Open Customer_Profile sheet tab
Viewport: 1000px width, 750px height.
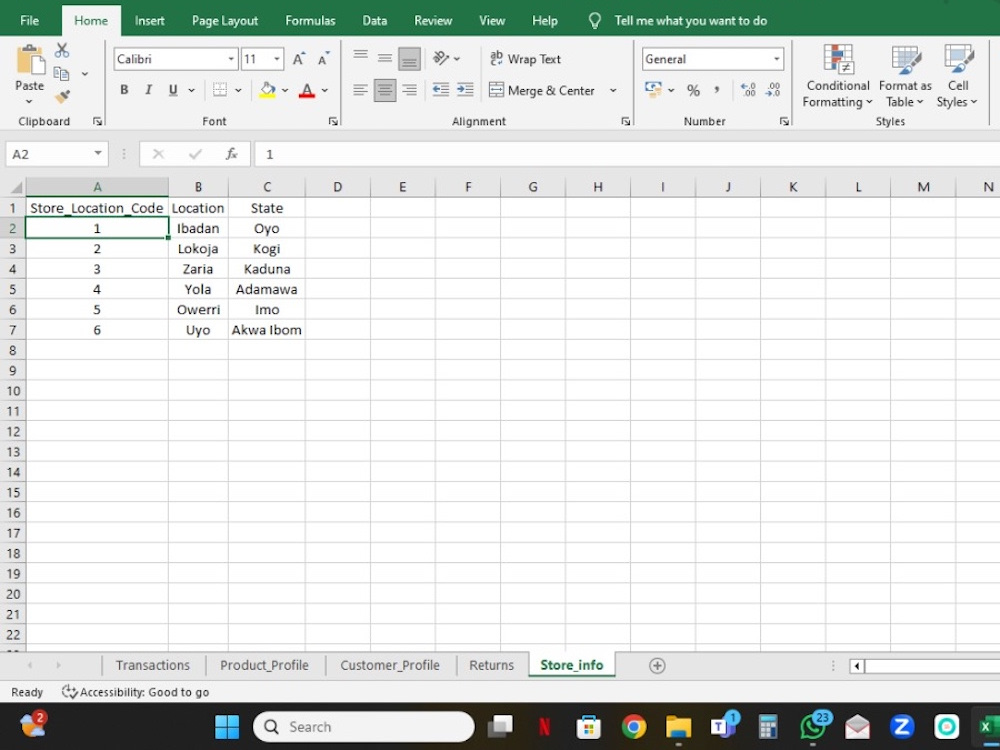point(390,665)
